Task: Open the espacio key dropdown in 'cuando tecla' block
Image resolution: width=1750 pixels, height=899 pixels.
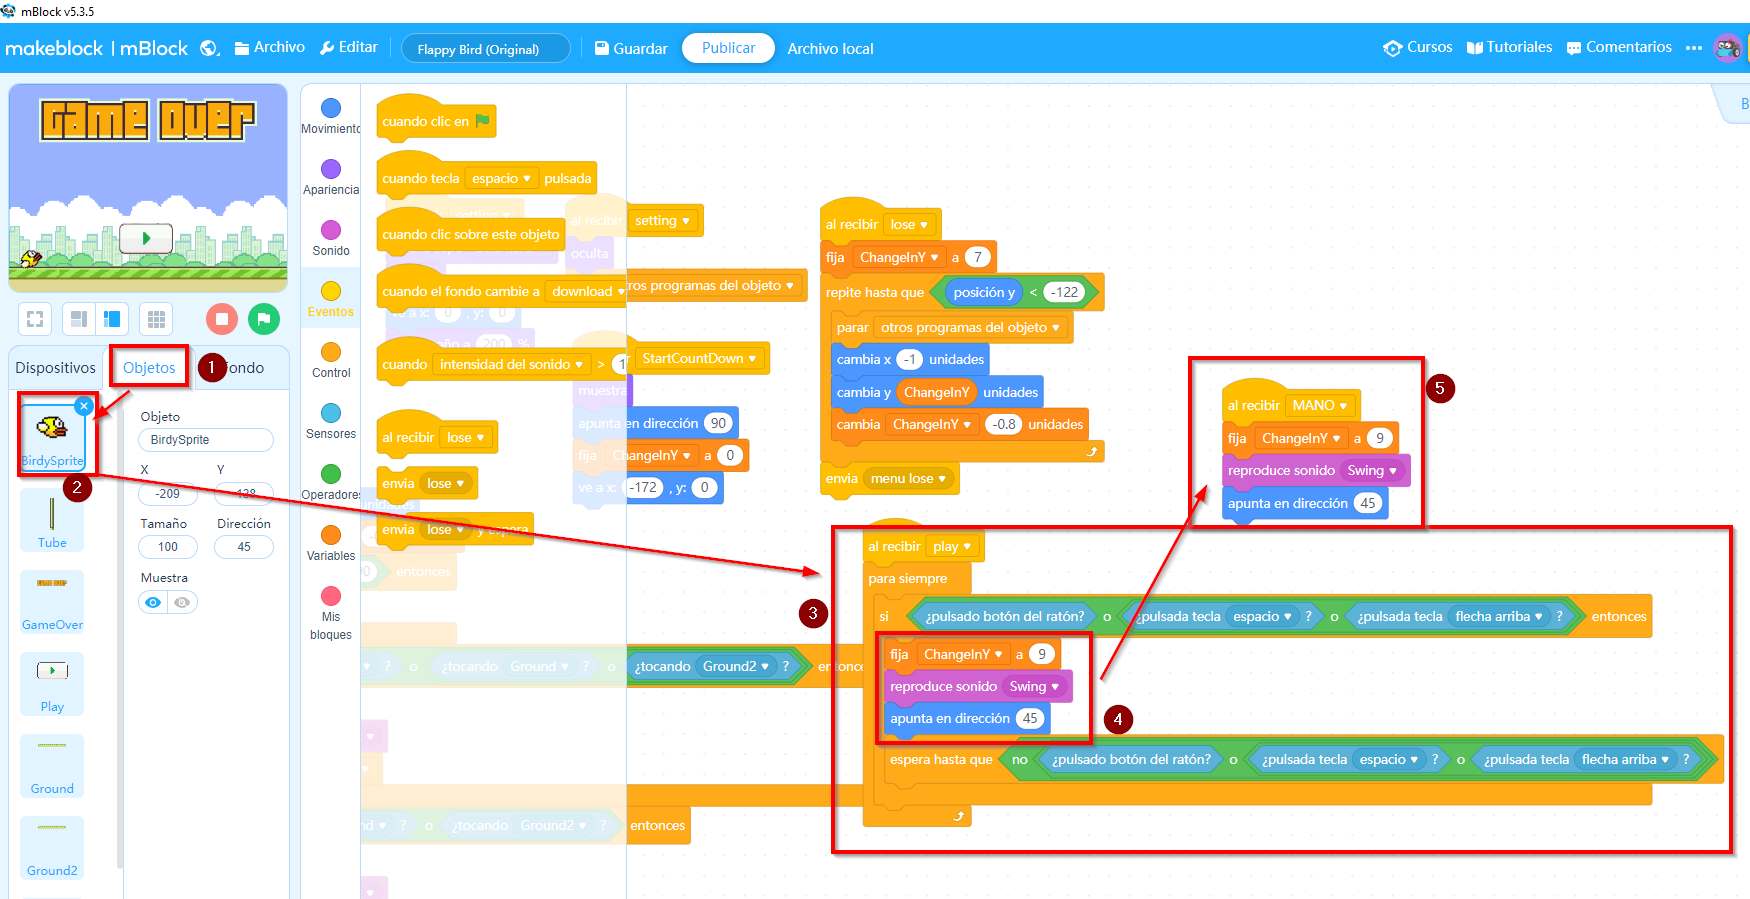Action: coord(502,179)
